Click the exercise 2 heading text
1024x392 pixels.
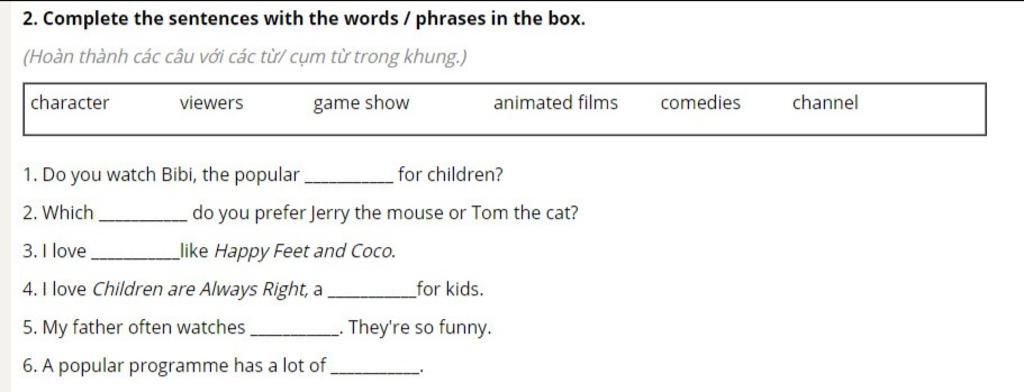(x=304, y=20)
